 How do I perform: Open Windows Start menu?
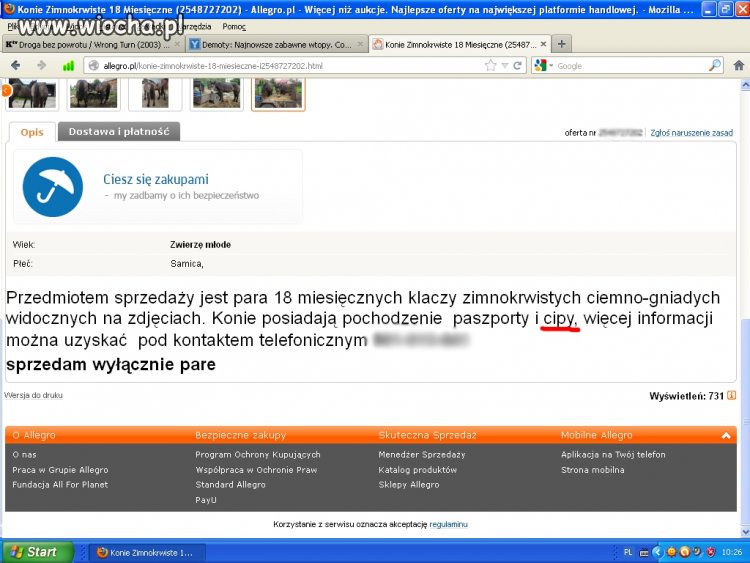(37, 552)
